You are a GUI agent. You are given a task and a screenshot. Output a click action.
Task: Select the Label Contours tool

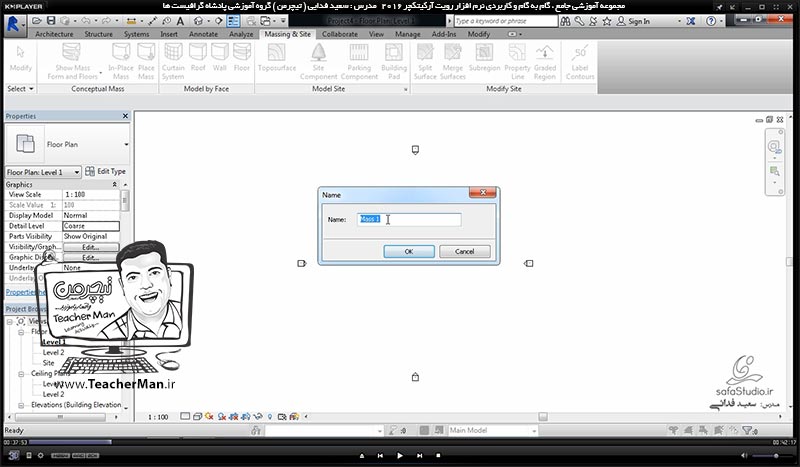pyautogui.click(x=580, y=61)
